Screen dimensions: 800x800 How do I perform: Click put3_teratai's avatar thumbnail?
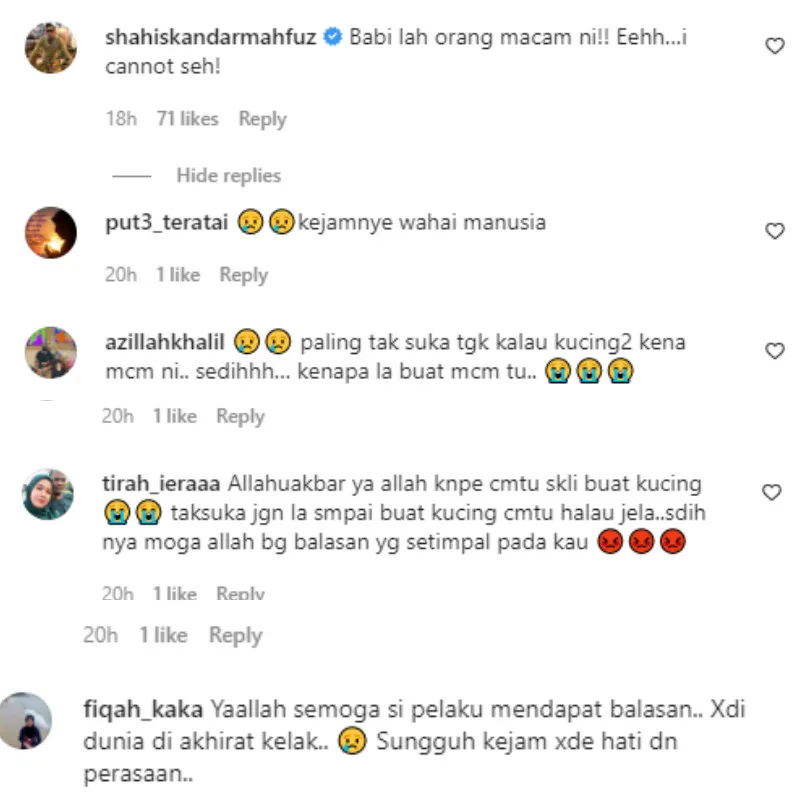coord(51,233)
